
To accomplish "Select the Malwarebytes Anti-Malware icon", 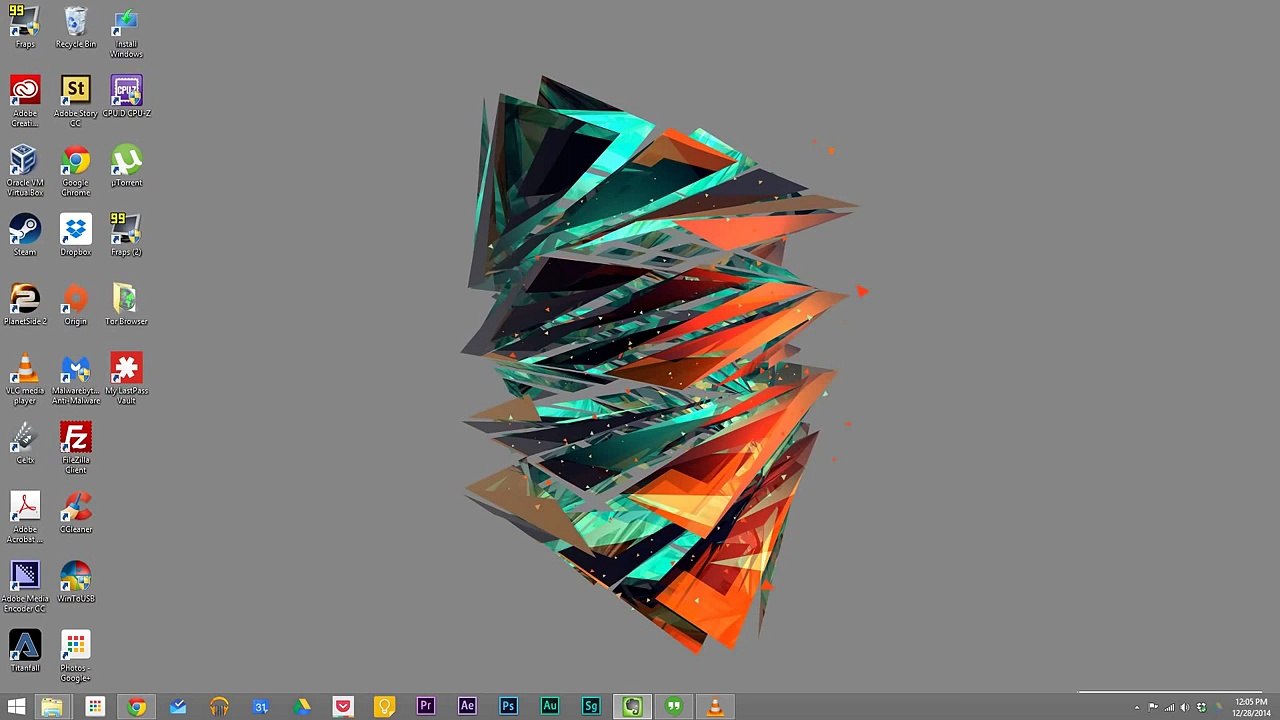I will pos(76,378).
